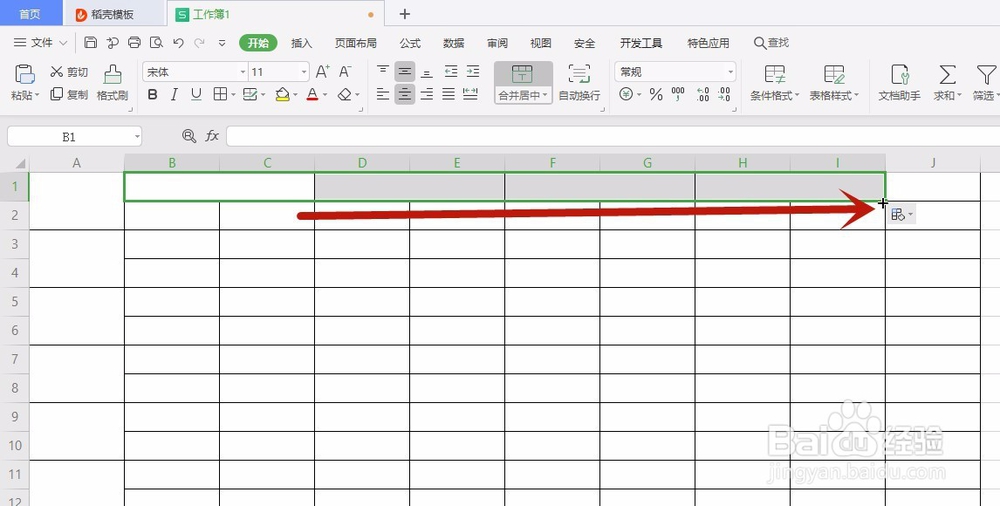Click the currency ¥ format icon
The image size is (1000, 506).
(626, 94)
